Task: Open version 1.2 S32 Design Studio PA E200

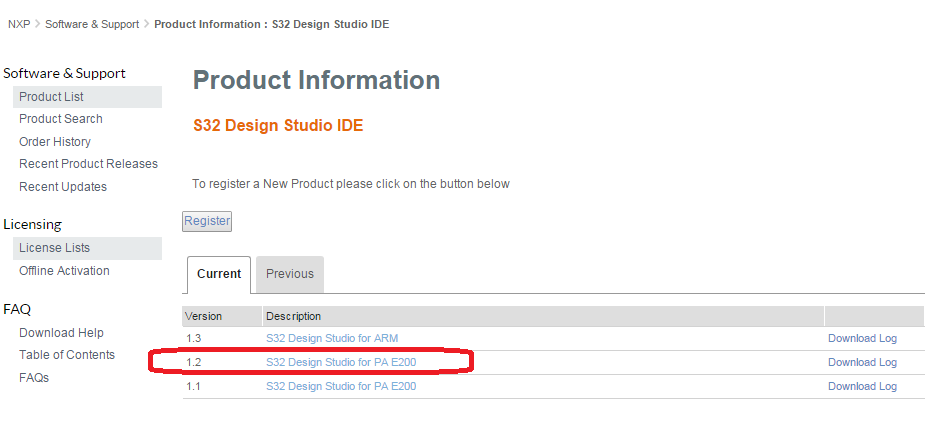Action: coord(341,362)
